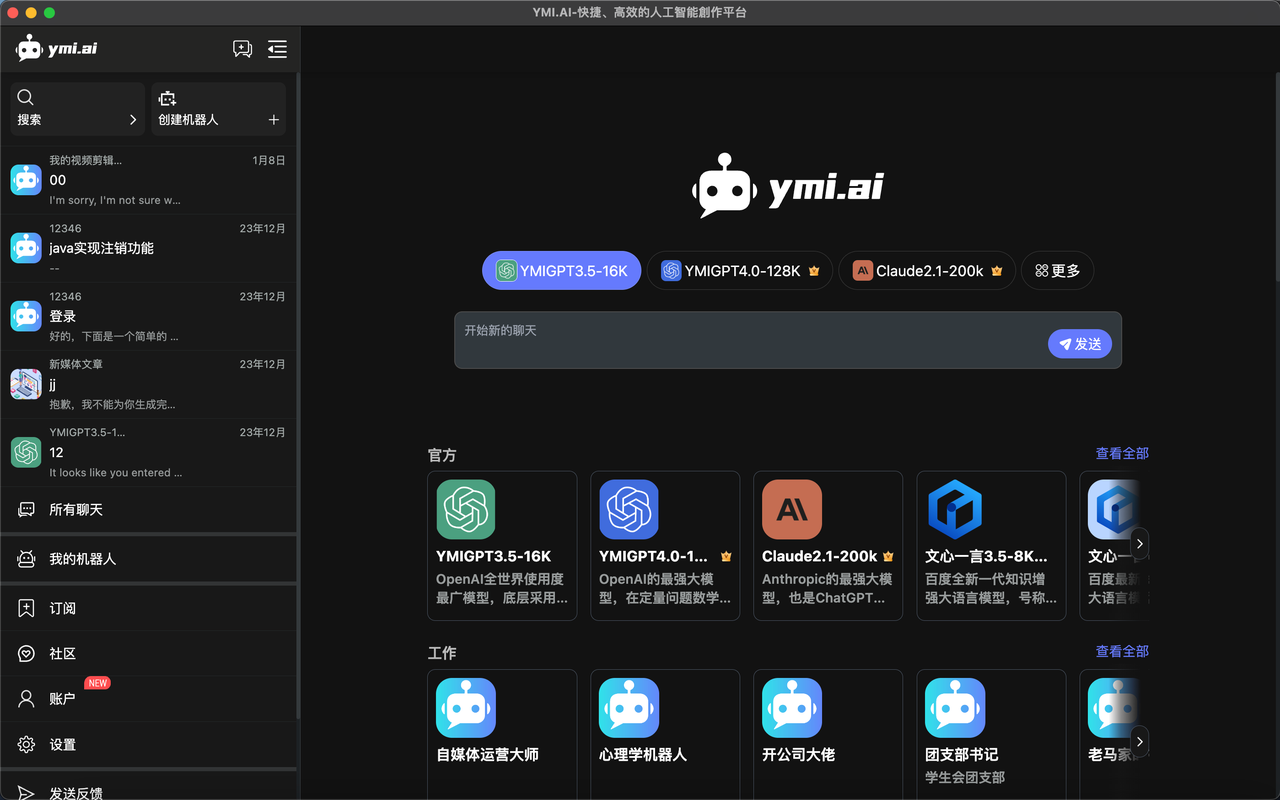Image resolution: width=1280 pixels, height=800 pixels.
Task: Open the YMIGPT3.5-16K OpenAI card icon
Action: (465, 509)
